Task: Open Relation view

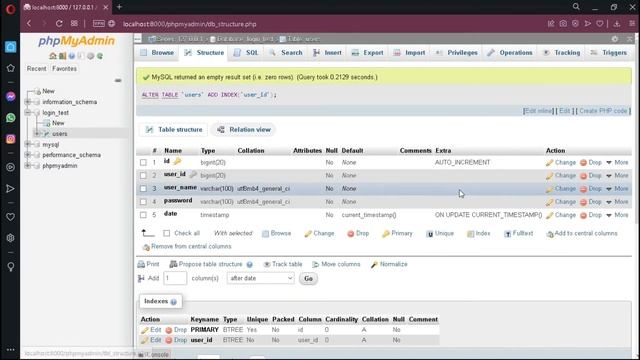Action: coord(244,130)
